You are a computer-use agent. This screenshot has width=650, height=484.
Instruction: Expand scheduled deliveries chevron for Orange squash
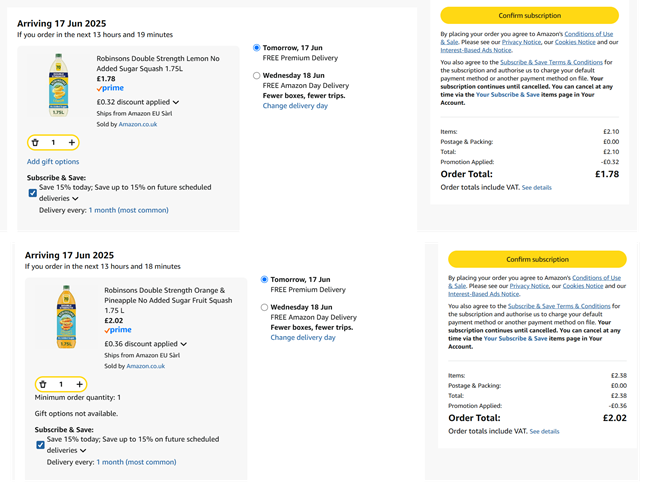[x=83, y=450]
